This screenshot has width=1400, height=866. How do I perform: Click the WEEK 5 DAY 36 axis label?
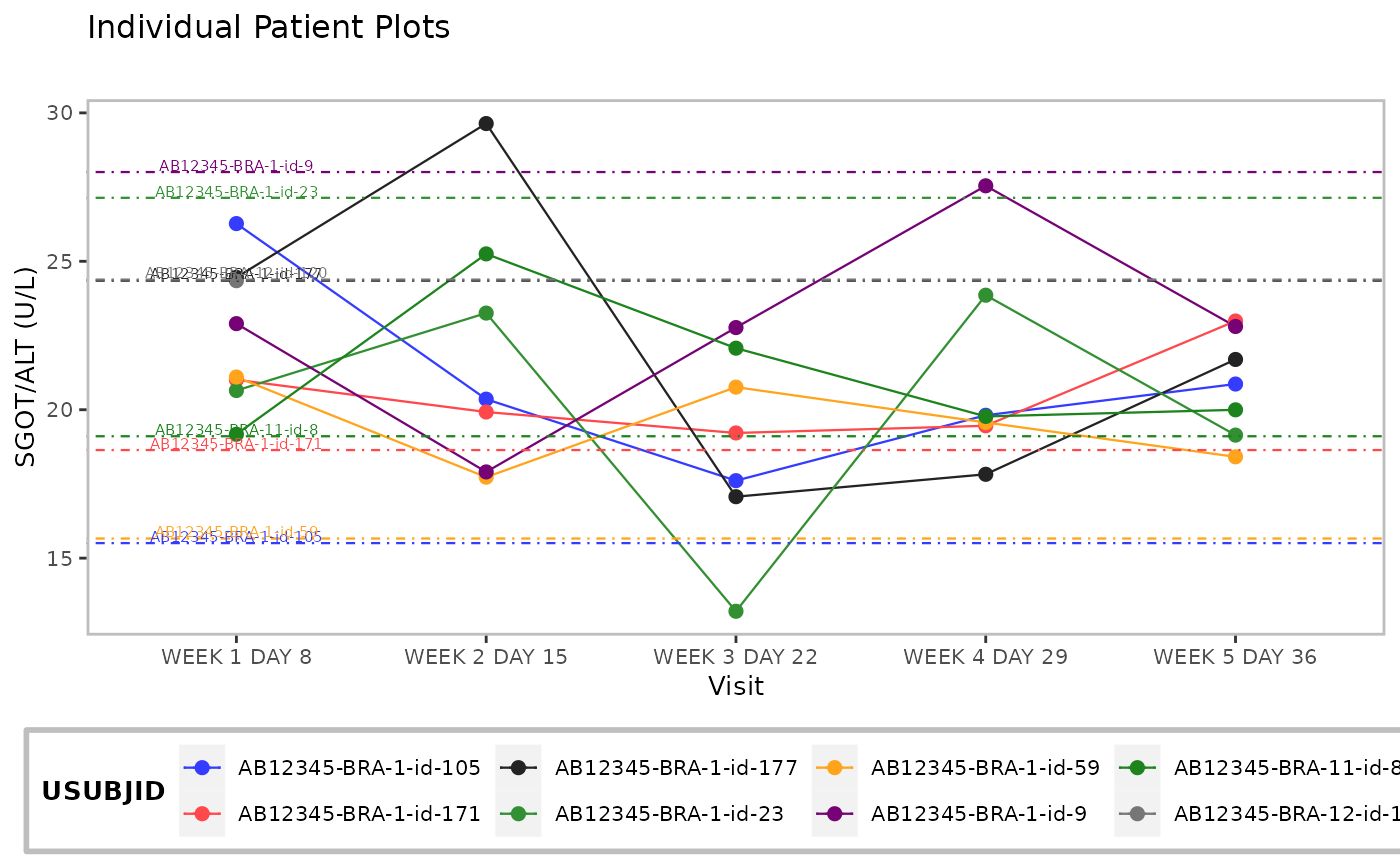click(1235, 657)
